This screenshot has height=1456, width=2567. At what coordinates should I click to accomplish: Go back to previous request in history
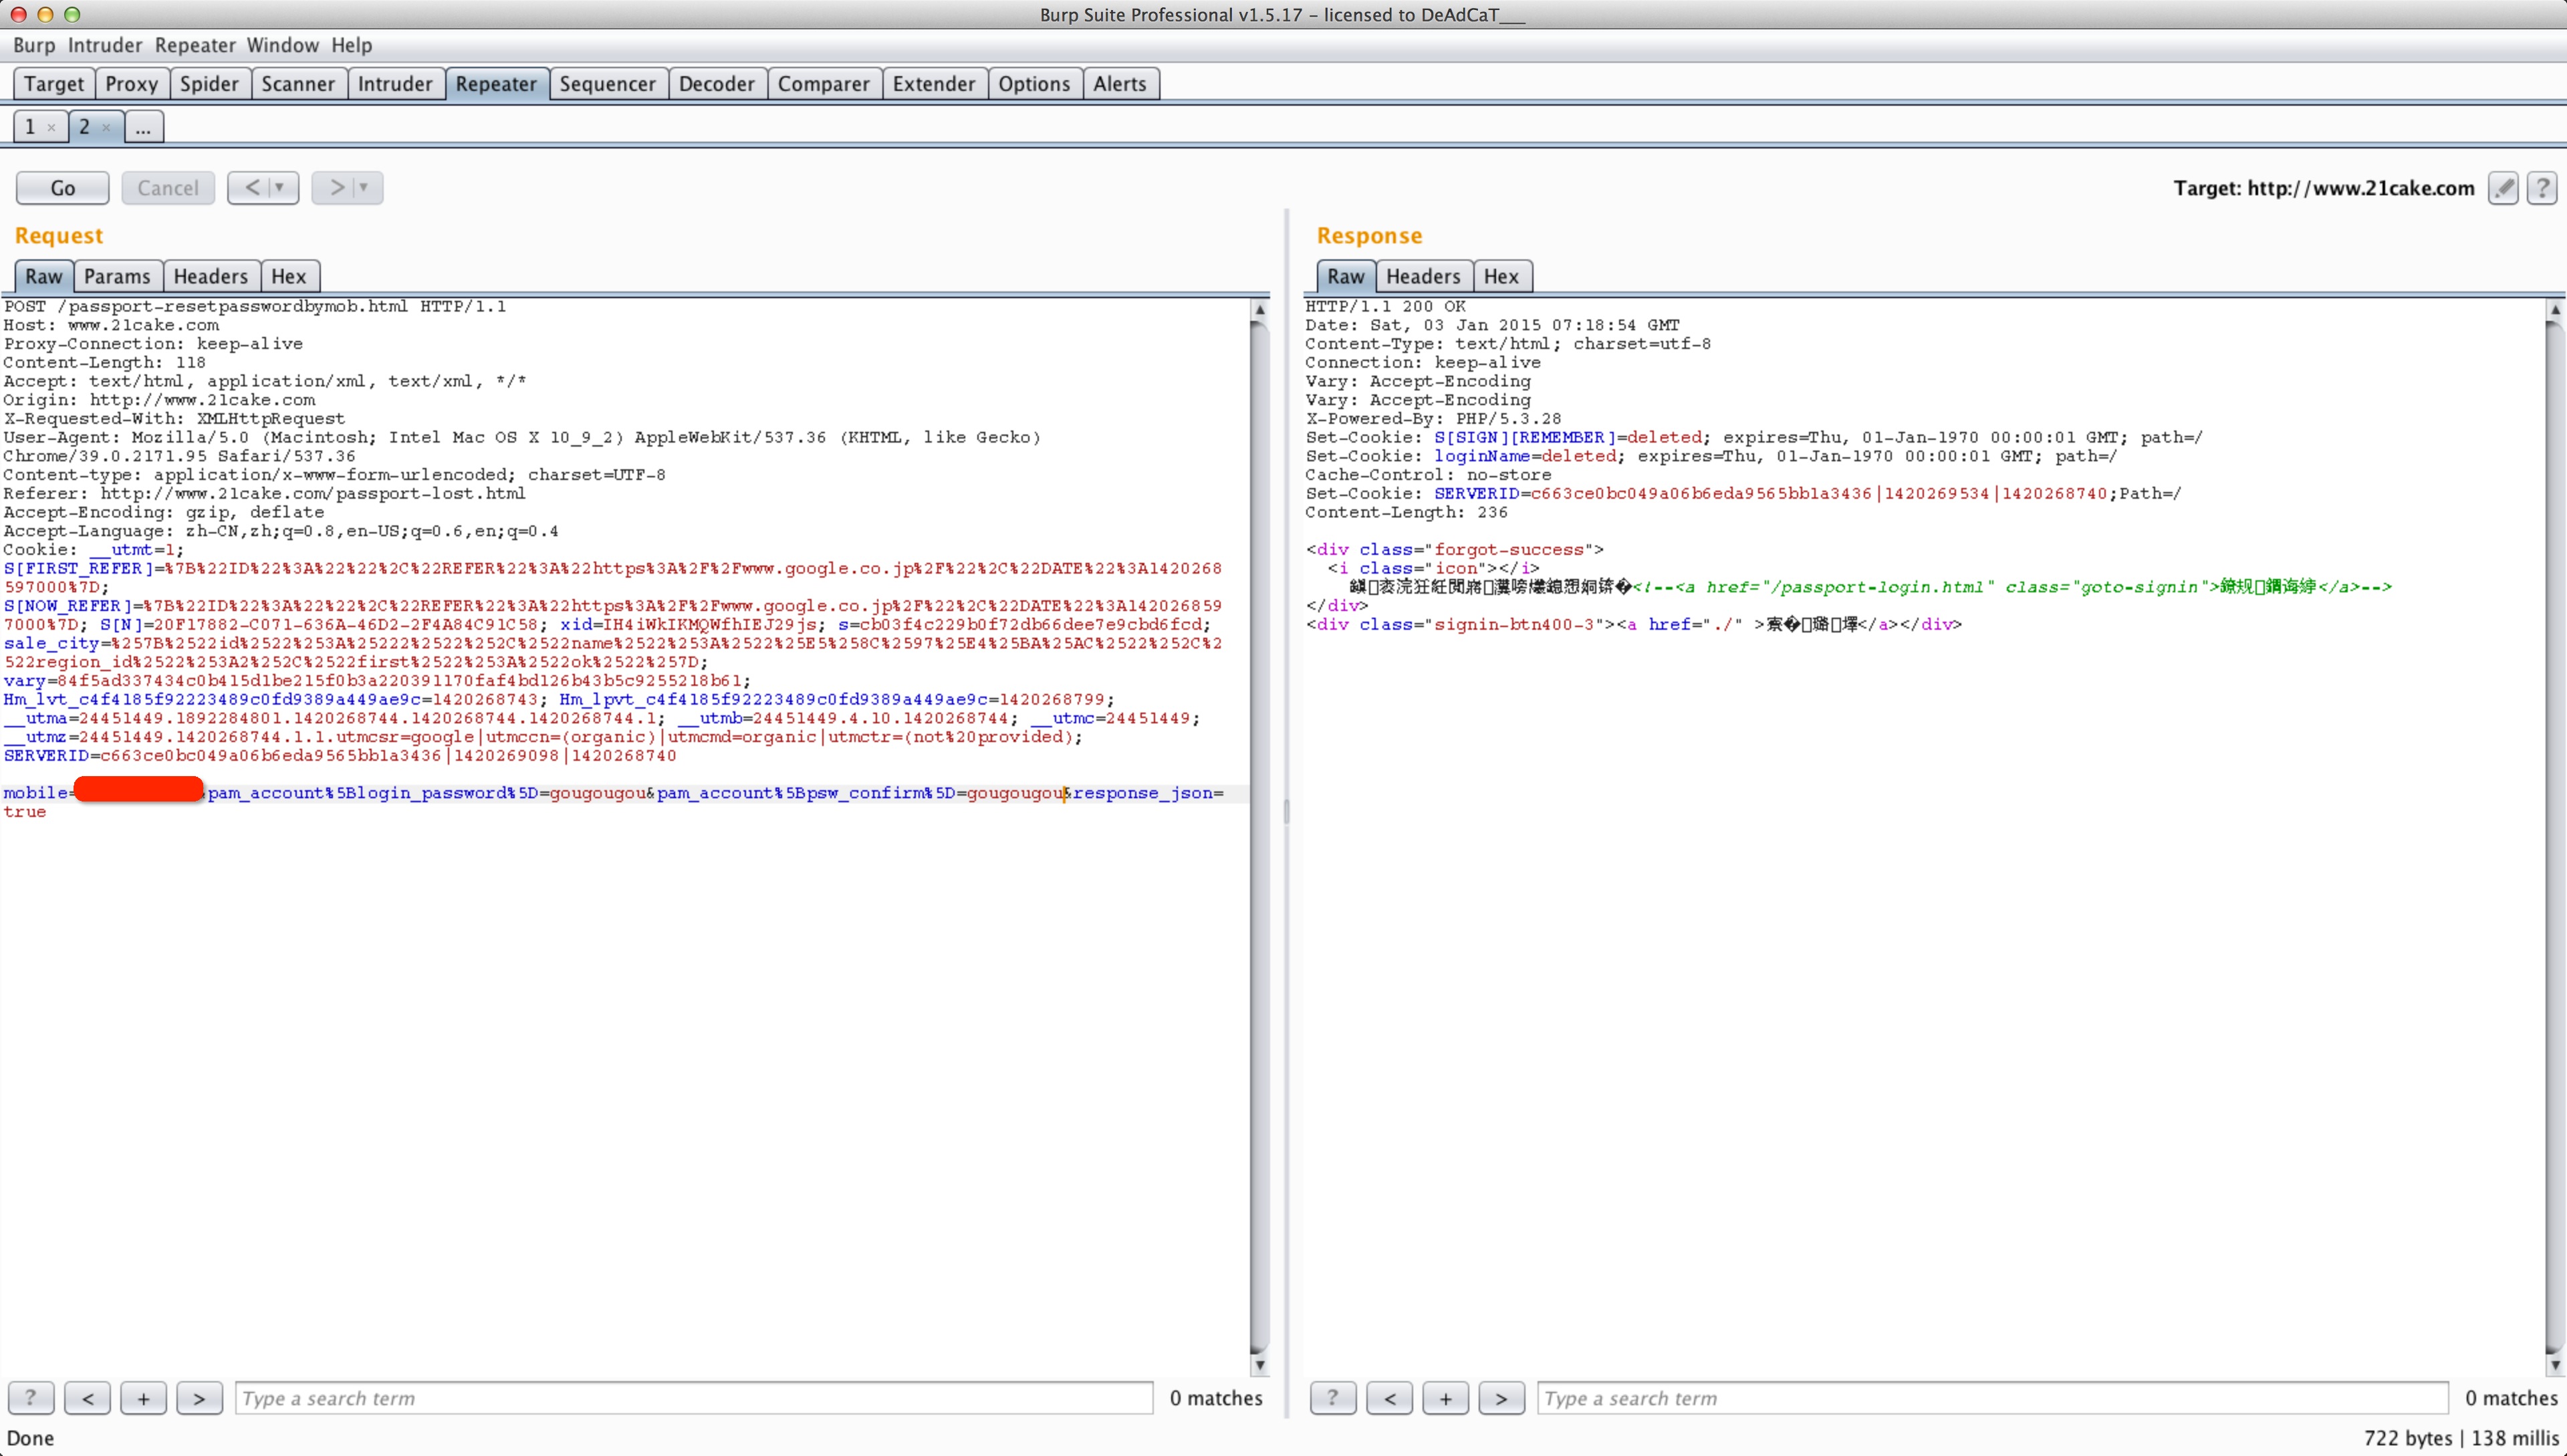coord(250,187)
